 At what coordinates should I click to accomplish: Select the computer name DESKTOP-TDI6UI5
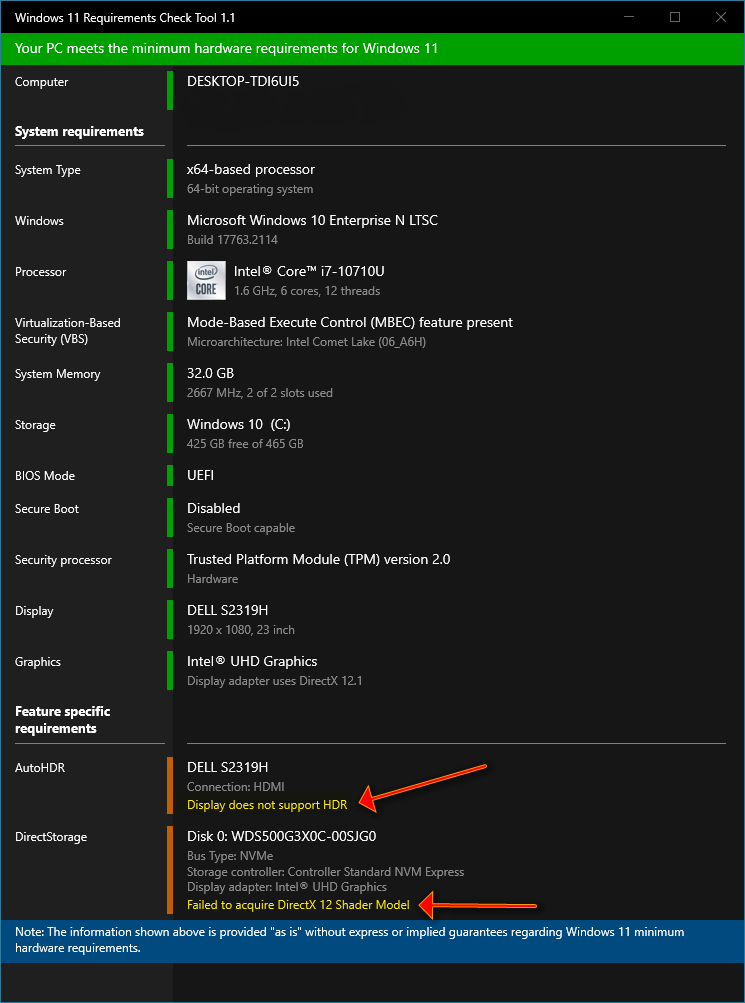tap(243, 81)
